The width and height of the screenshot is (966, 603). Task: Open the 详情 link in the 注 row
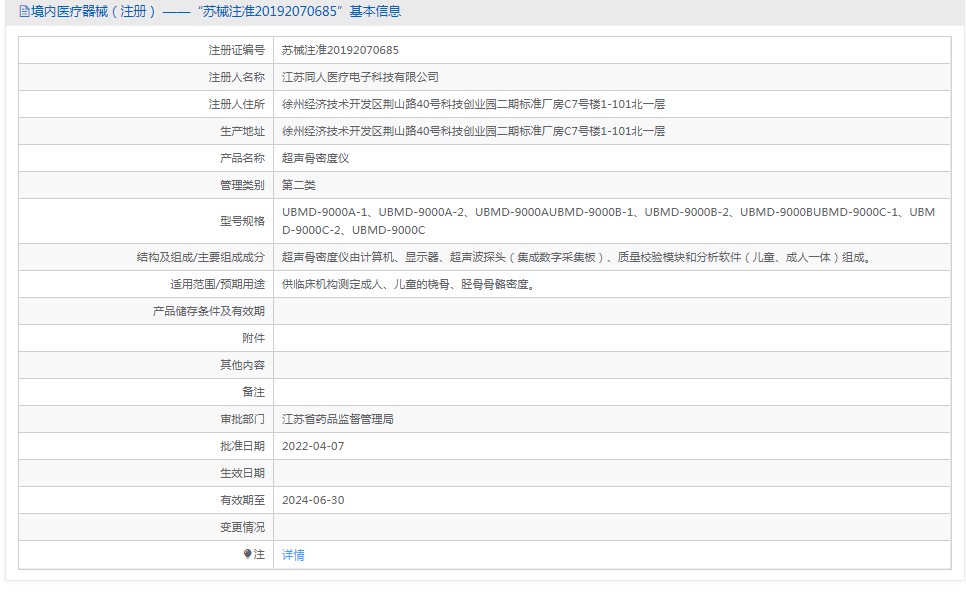293,555
